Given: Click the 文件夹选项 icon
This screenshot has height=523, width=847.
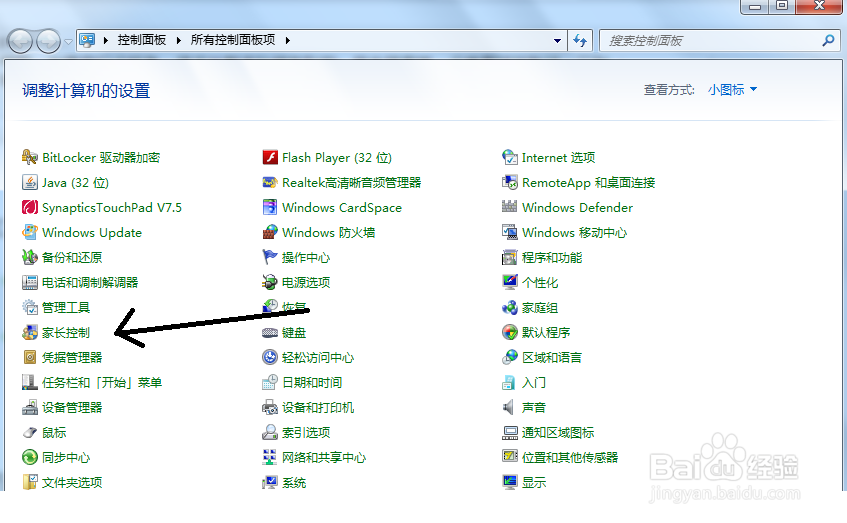Looking at the screenshot, I should click(29, 482).
